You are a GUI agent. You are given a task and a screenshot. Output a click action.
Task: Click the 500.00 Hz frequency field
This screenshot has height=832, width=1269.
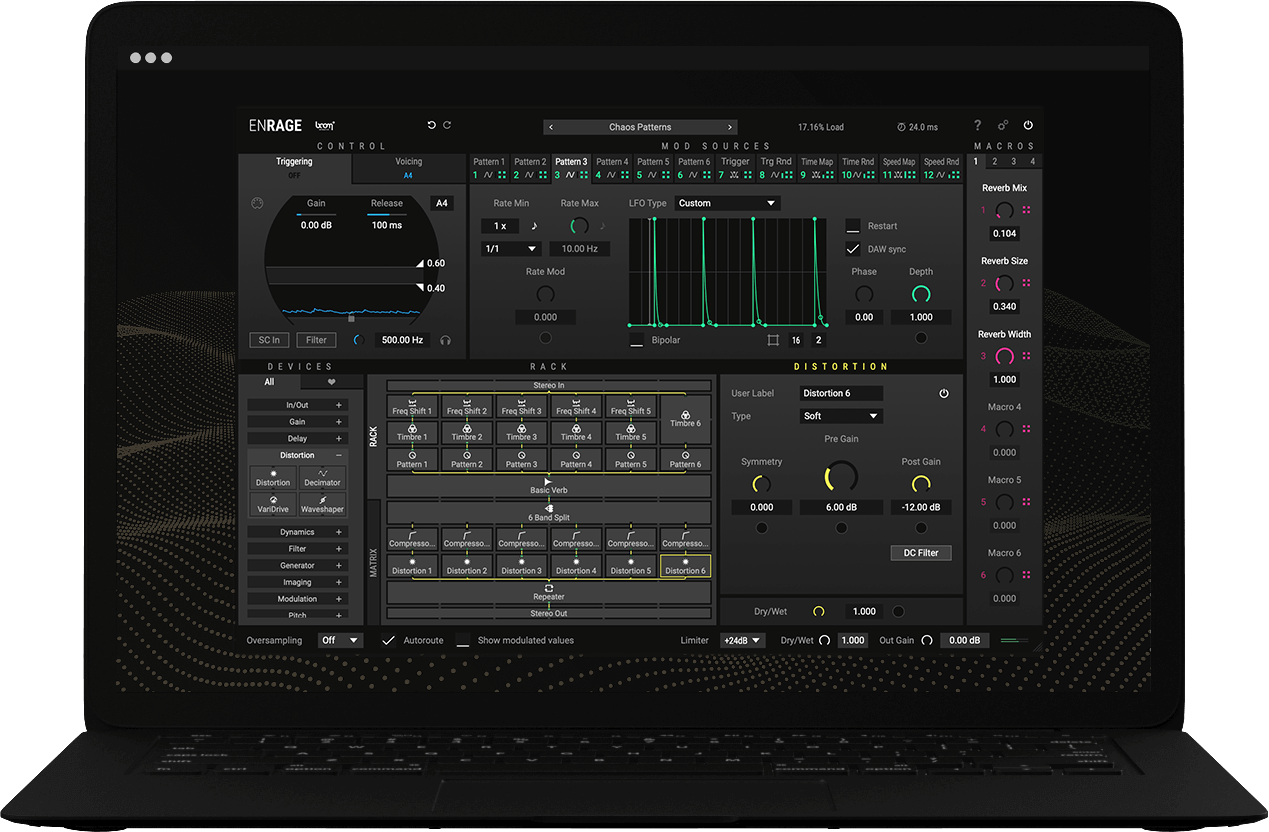click(403, 340)
